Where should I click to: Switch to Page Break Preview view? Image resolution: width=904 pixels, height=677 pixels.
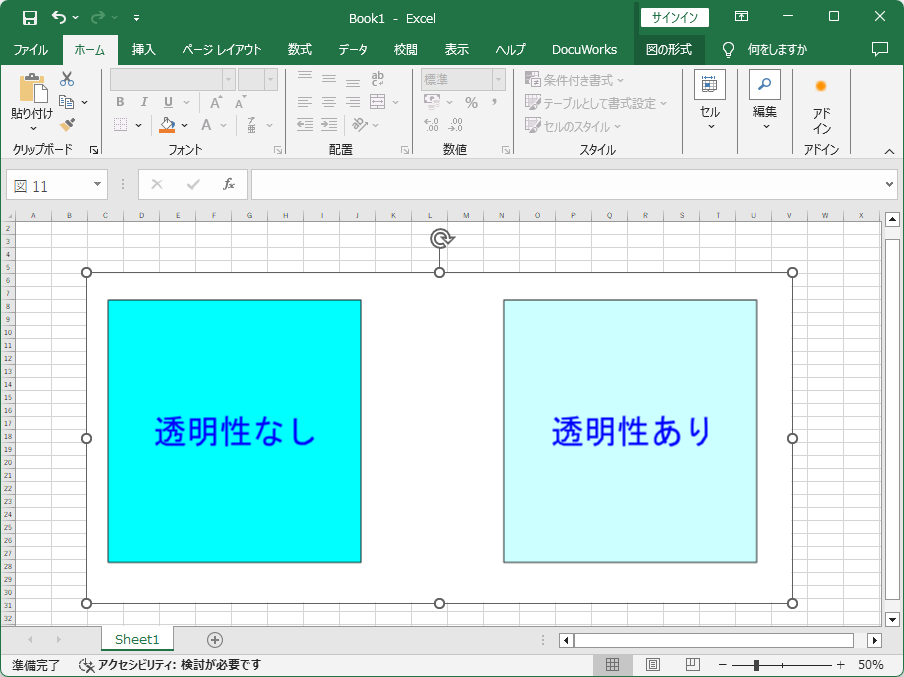click(x=692, y=665)
